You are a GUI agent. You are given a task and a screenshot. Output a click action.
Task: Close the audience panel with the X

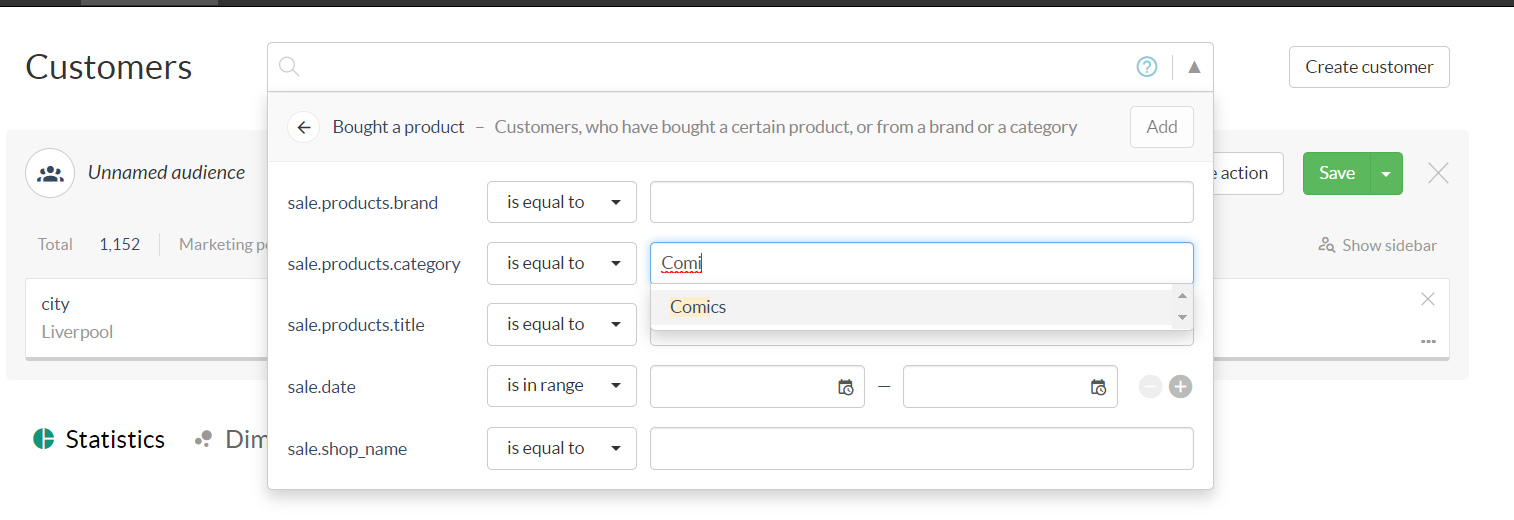1438,173
